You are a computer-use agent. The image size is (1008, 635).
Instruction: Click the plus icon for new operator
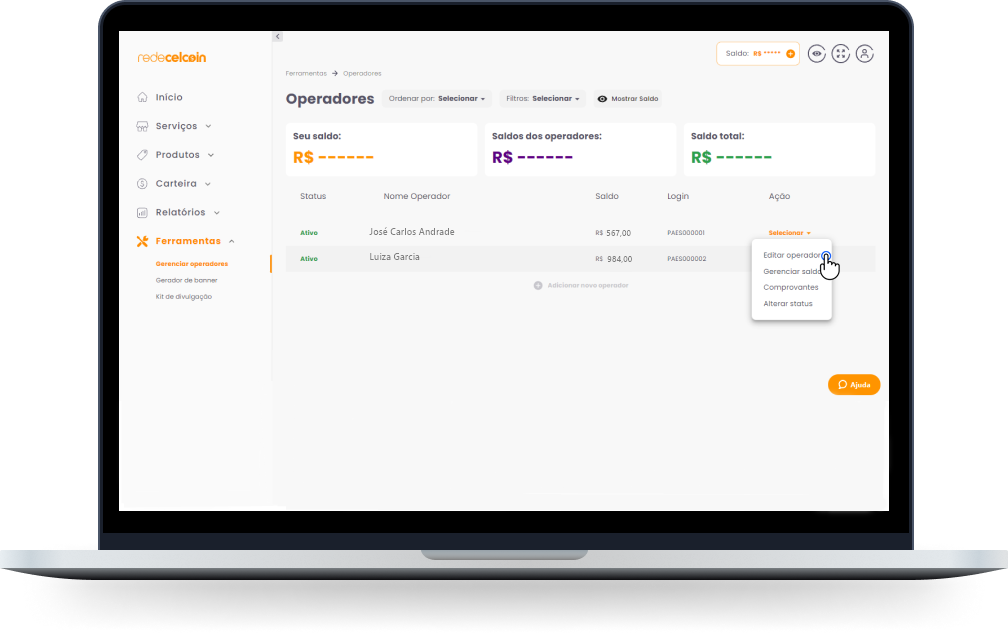coord(538,285)
